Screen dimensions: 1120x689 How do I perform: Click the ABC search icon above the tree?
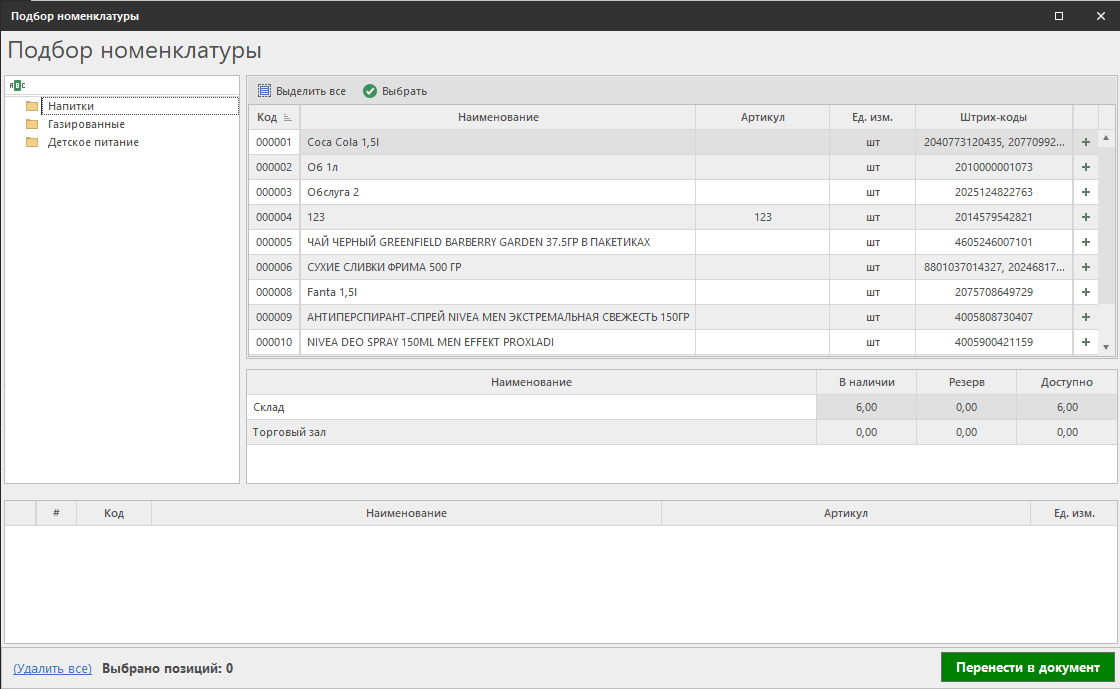coord(17,85)
